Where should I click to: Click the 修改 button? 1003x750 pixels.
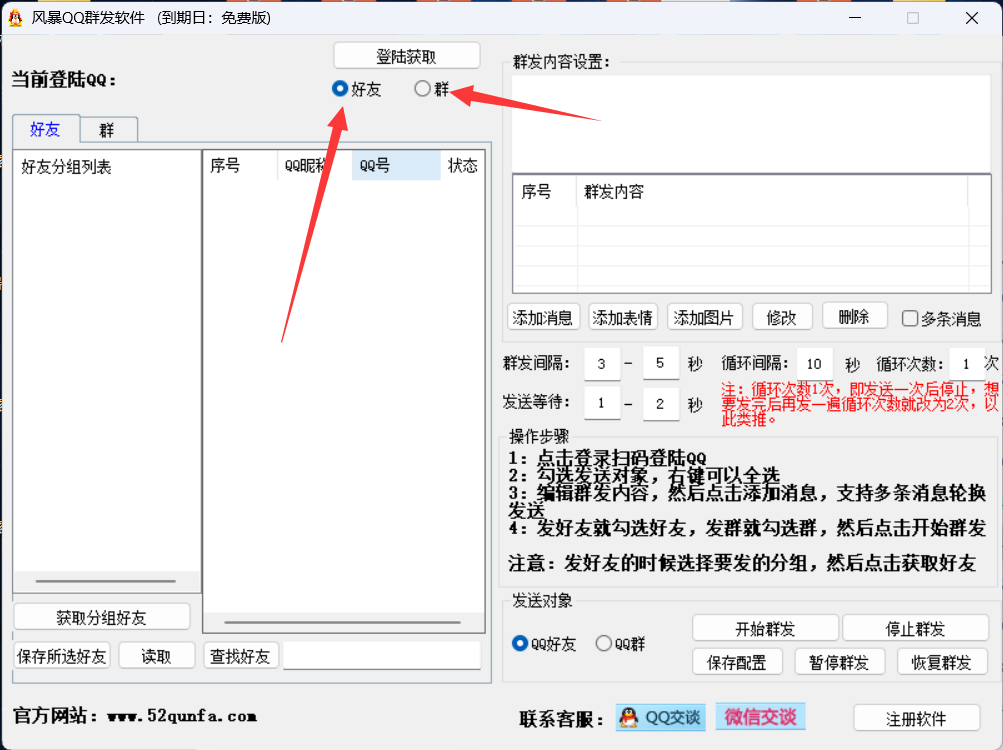point(782,317)
